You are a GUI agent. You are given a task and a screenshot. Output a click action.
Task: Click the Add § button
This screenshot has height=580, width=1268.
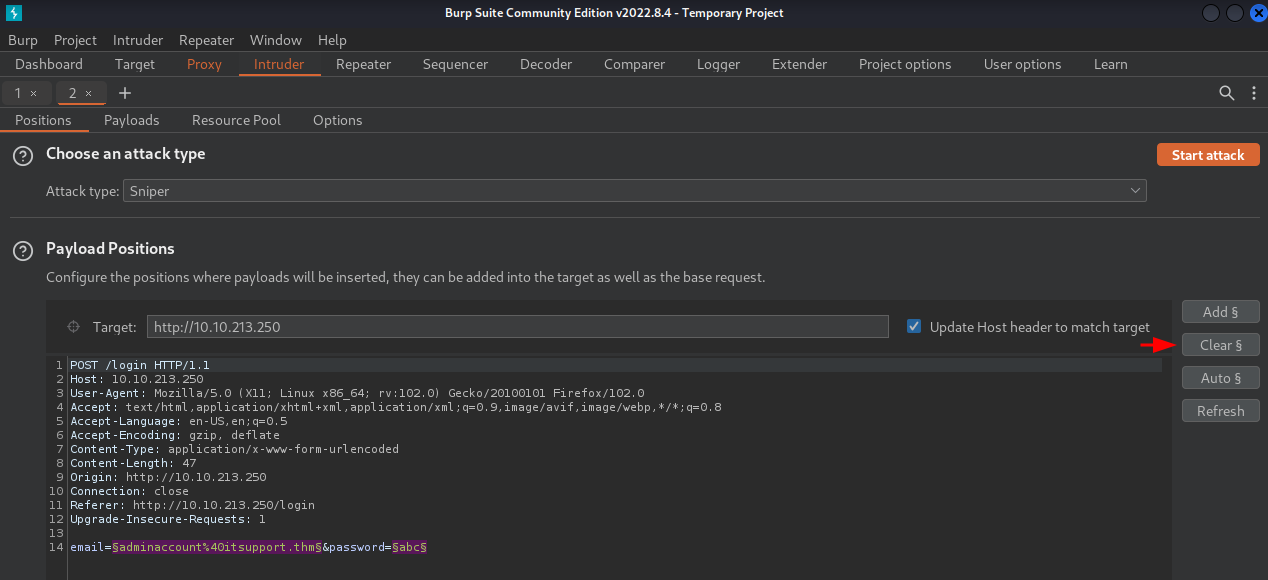pyautogui.click(x=1220, y=312)
